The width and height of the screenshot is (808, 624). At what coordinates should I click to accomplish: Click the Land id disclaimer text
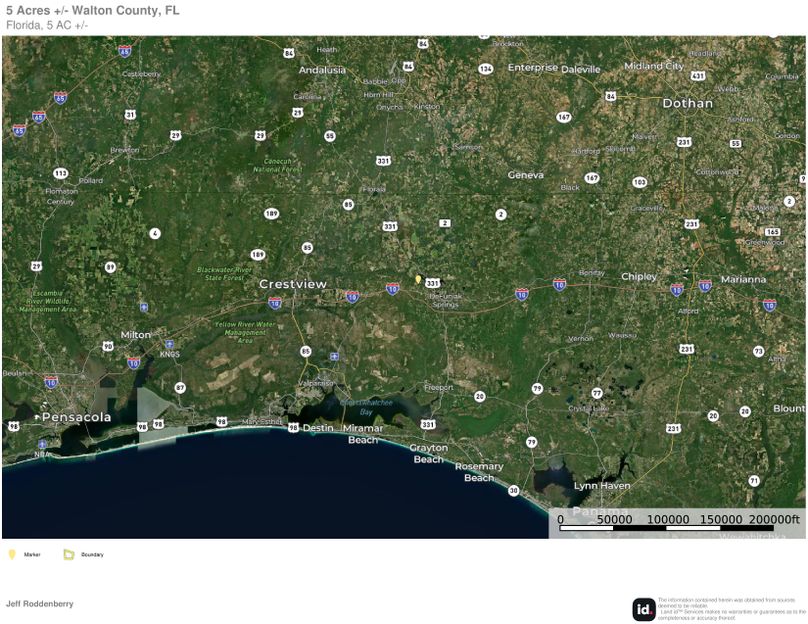723,601
